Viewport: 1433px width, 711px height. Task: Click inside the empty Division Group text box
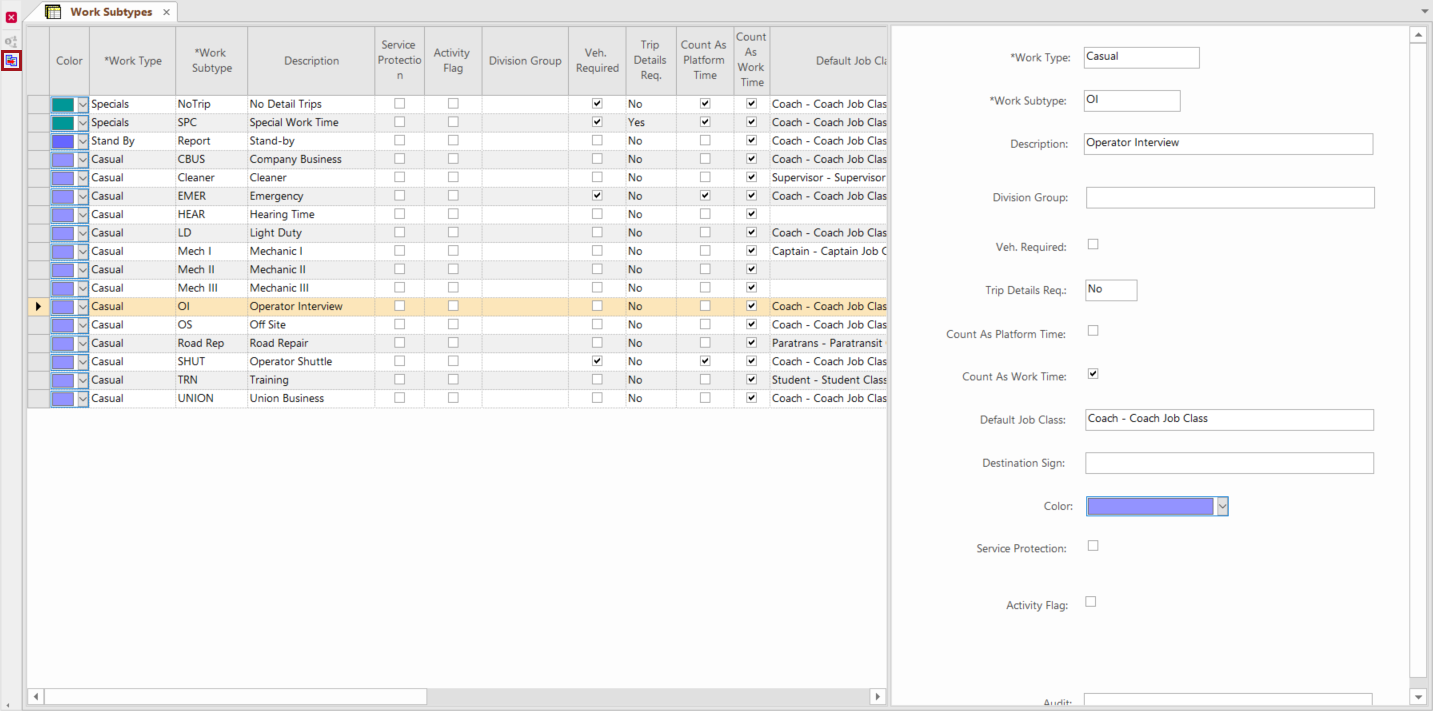point(1228,197)
